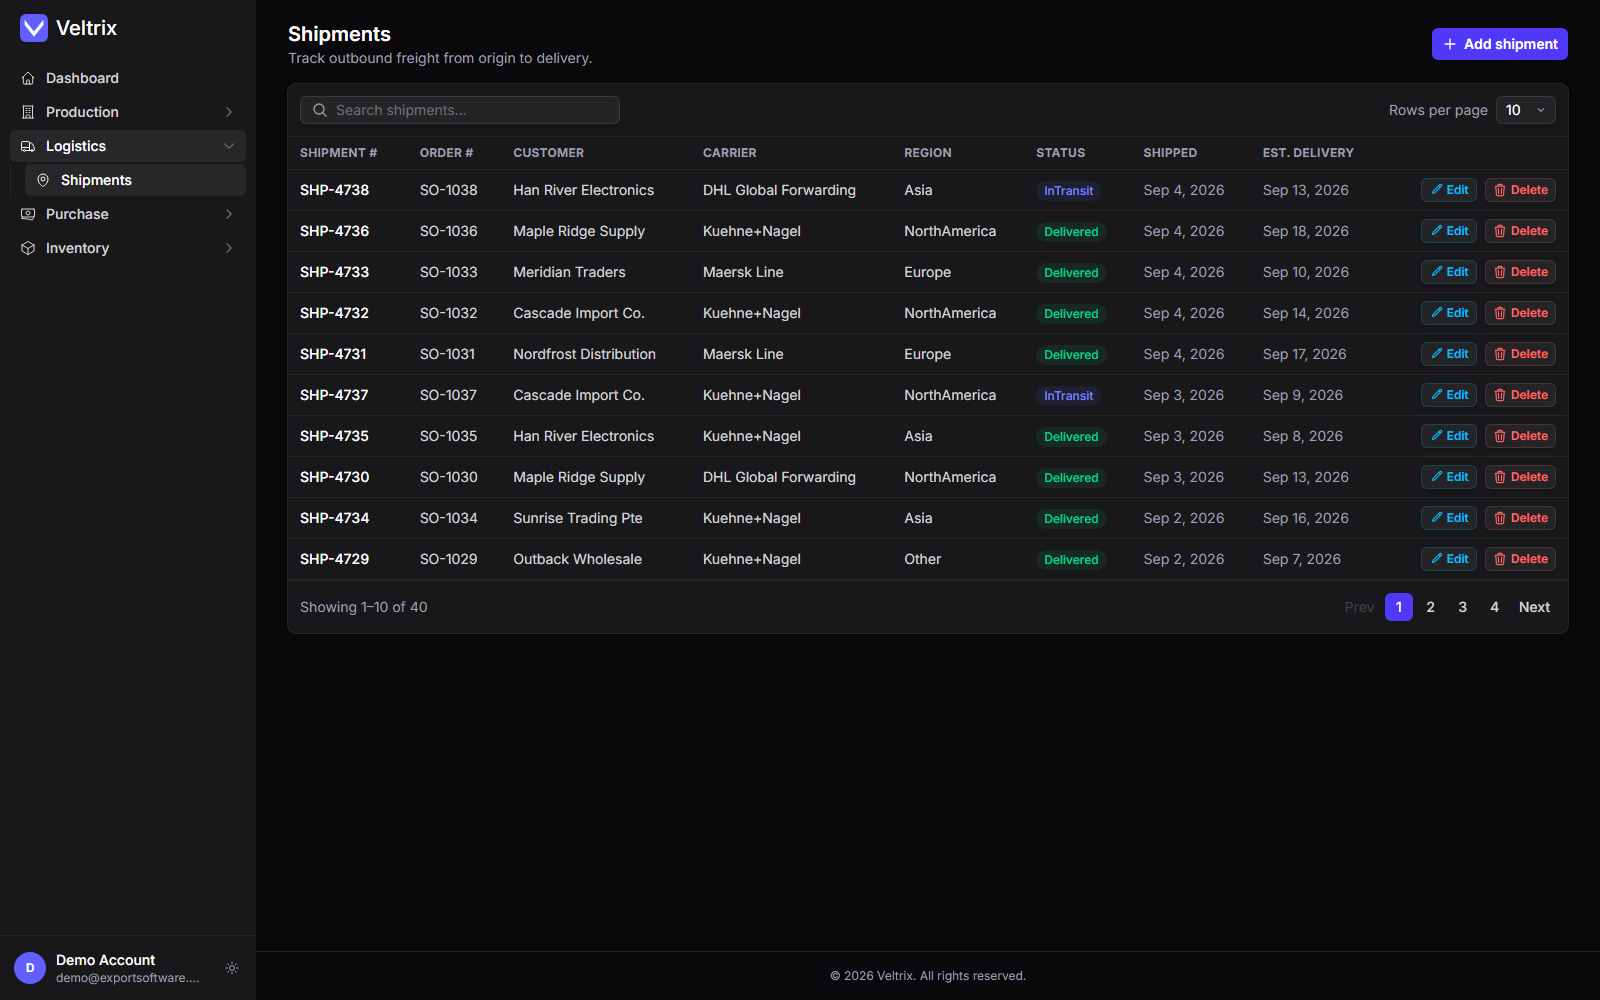Click the EST. DELIVERY column header

(1308, 153)
